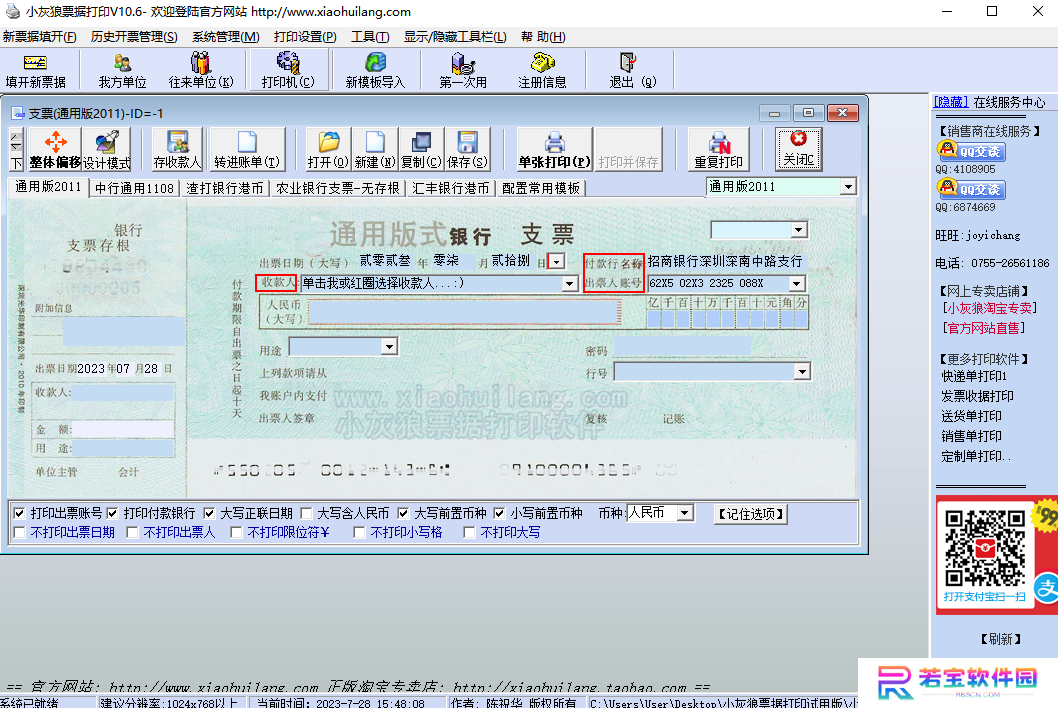This screenshot has height=708, width=1058.
Task: Open 显示/隐藏工具栏(L) menu
Action: (455, 36)
